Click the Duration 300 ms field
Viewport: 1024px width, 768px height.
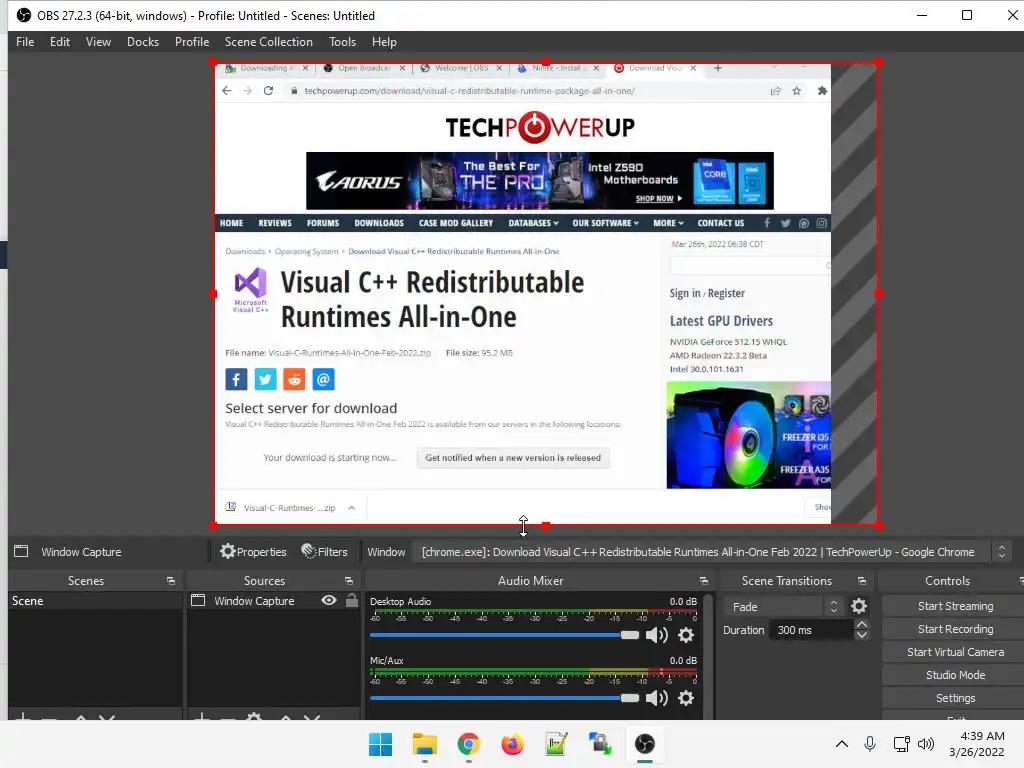point(813,630)
